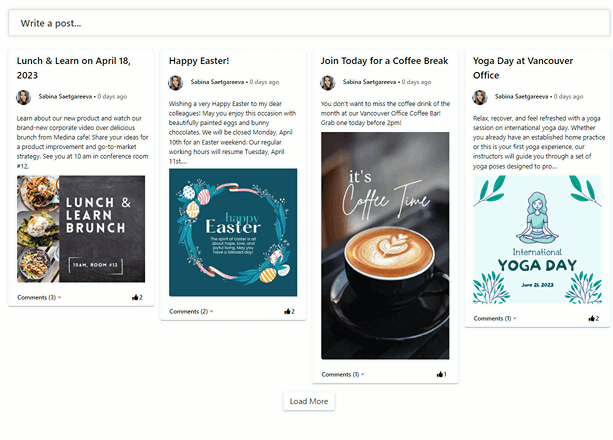Click the Load More button

click(309, 401)
